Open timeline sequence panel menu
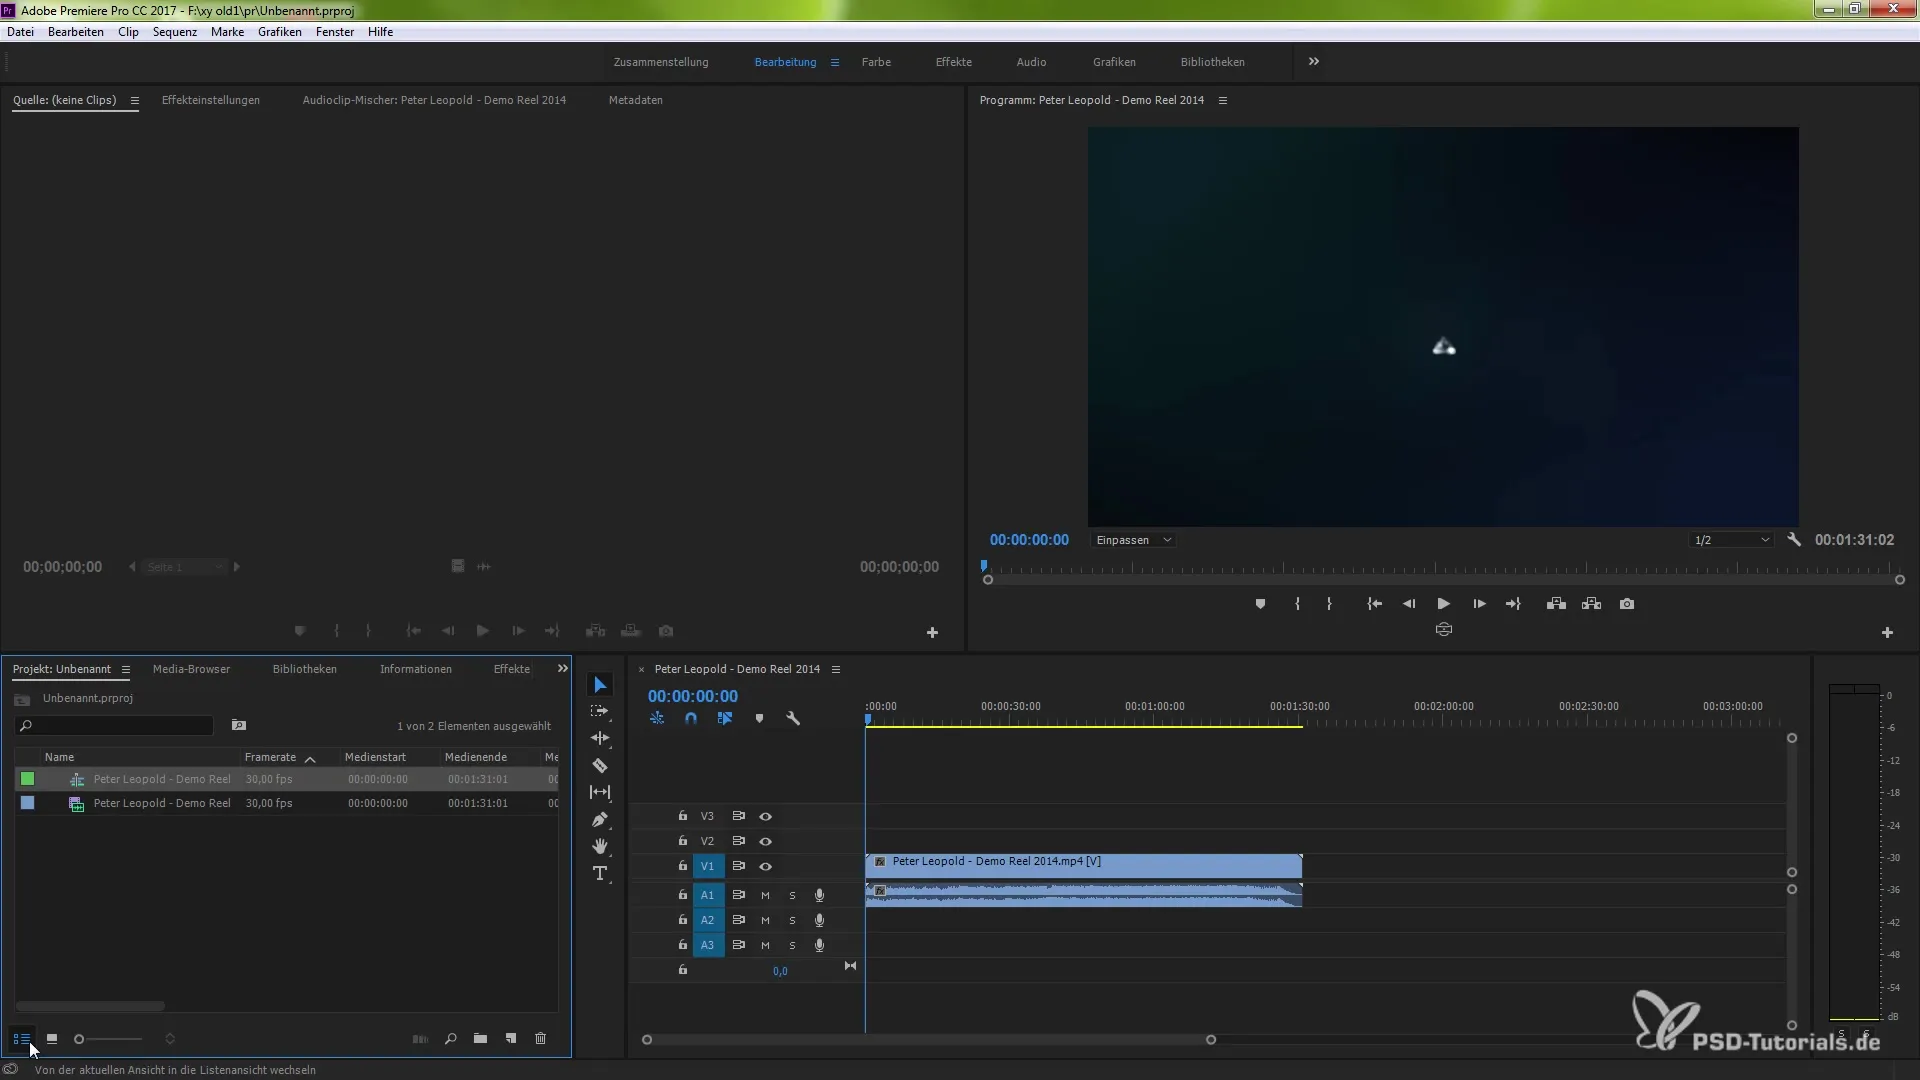 [x=836, y=670]
